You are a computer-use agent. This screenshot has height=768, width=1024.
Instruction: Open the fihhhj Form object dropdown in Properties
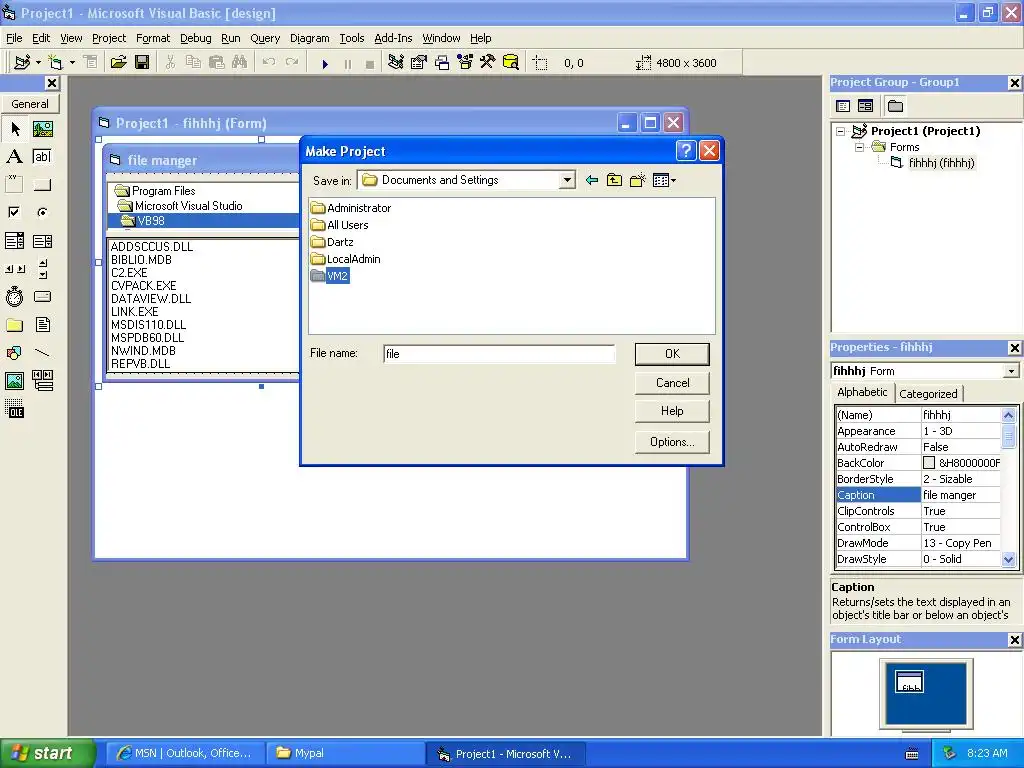point(1011,371)
